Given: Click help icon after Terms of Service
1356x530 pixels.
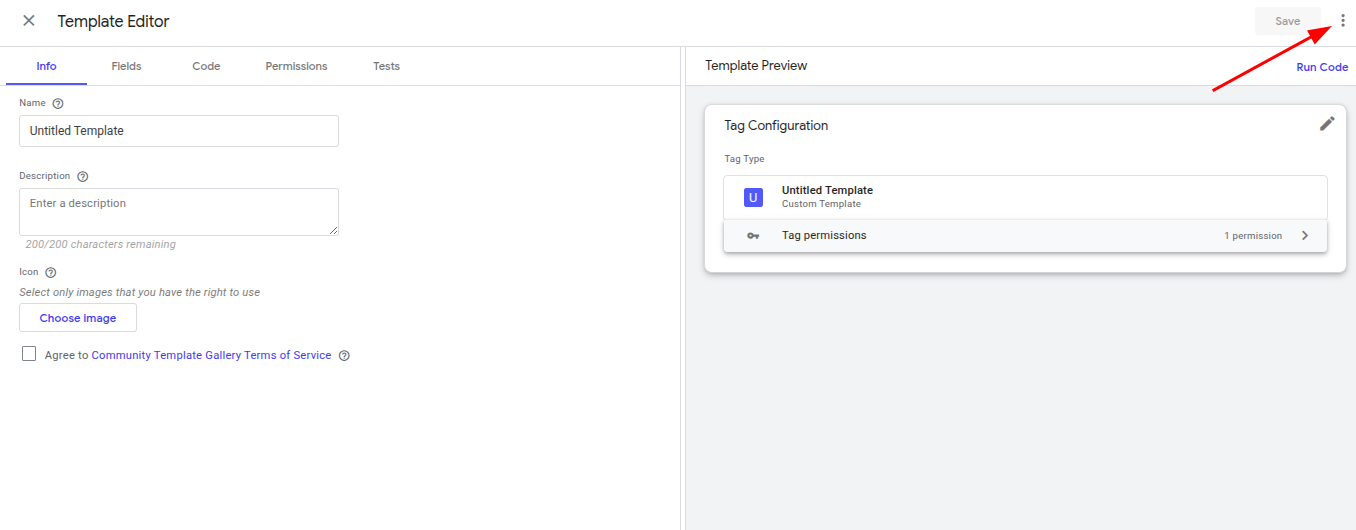Looking at the screenshot, I should pos(344,355).
